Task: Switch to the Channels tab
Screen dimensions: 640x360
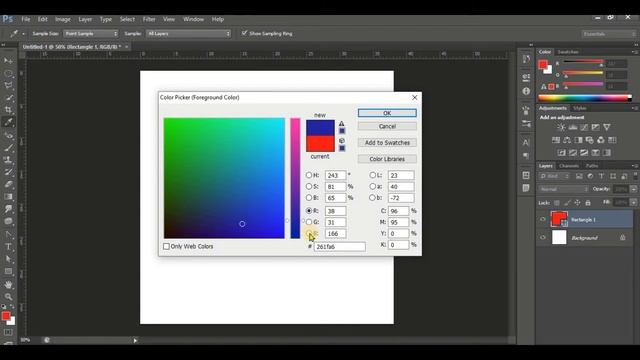Action: click(569, 166)
